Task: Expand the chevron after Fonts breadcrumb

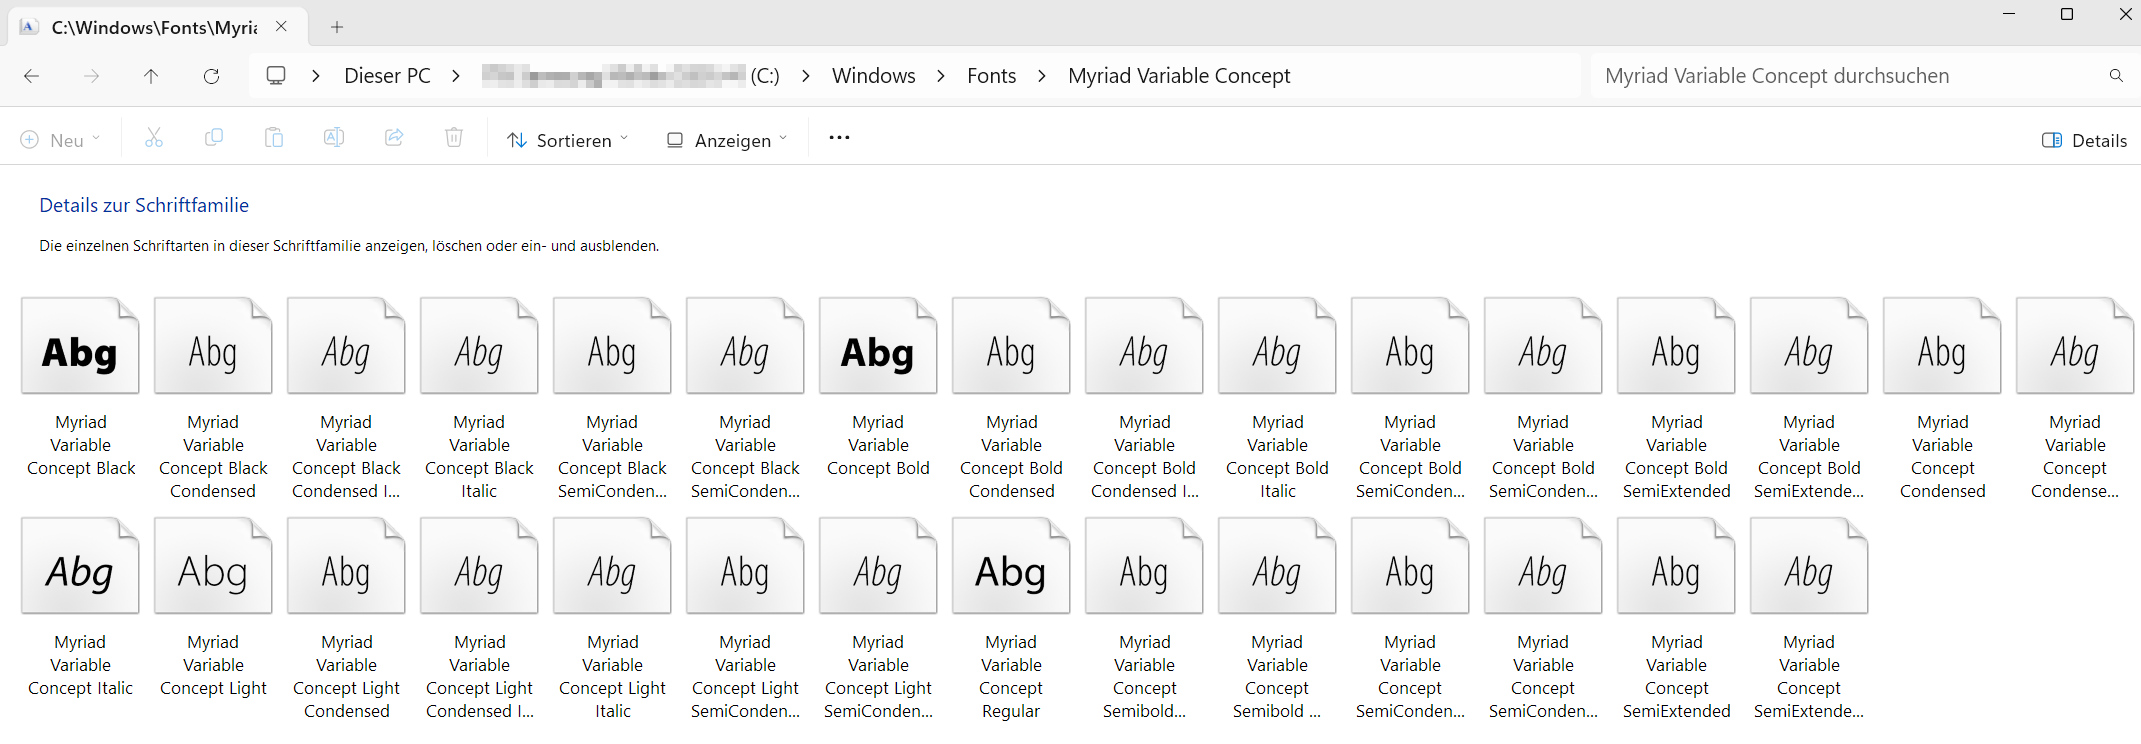Action: (x=1042, y=76)
